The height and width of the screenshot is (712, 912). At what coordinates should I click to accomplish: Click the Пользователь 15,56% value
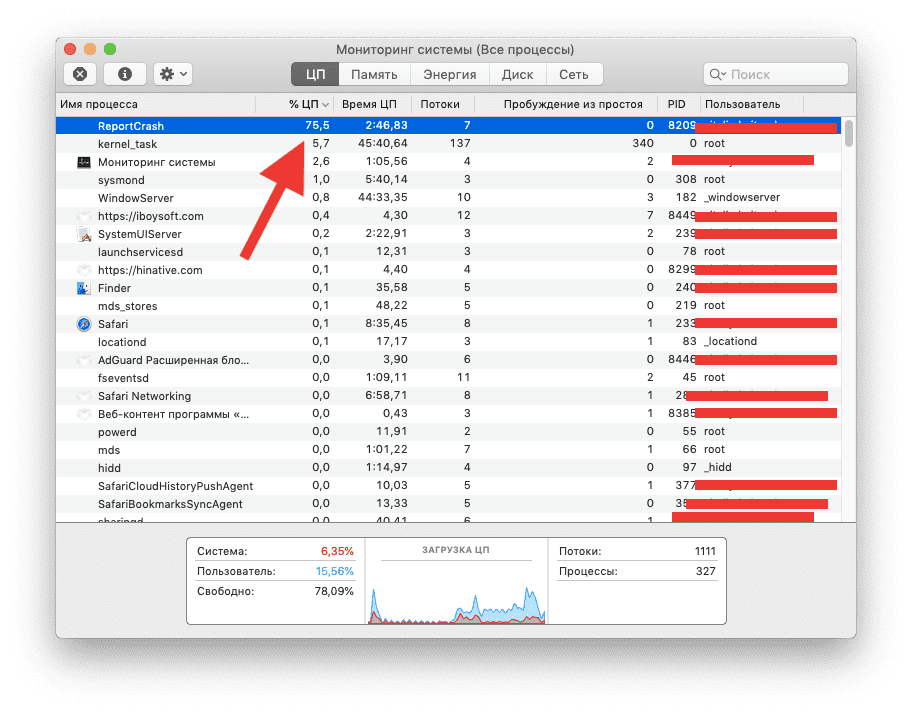point(334,571)
